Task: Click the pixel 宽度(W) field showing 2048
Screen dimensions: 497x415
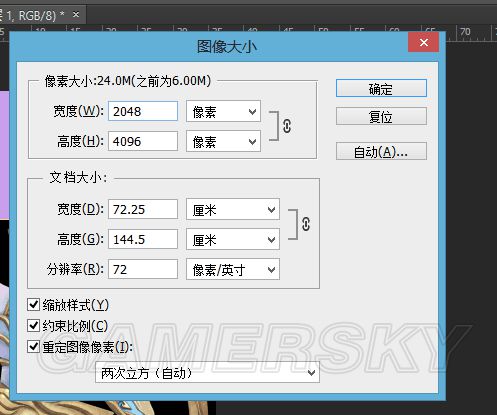Action: click(x=143, y=111)
